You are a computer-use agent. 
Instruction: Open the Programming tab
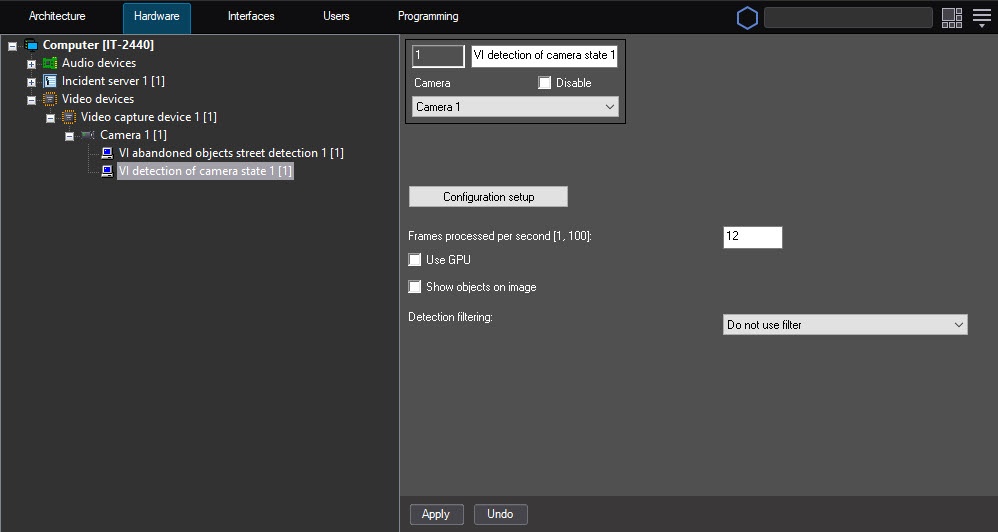[x=428, y=17]
